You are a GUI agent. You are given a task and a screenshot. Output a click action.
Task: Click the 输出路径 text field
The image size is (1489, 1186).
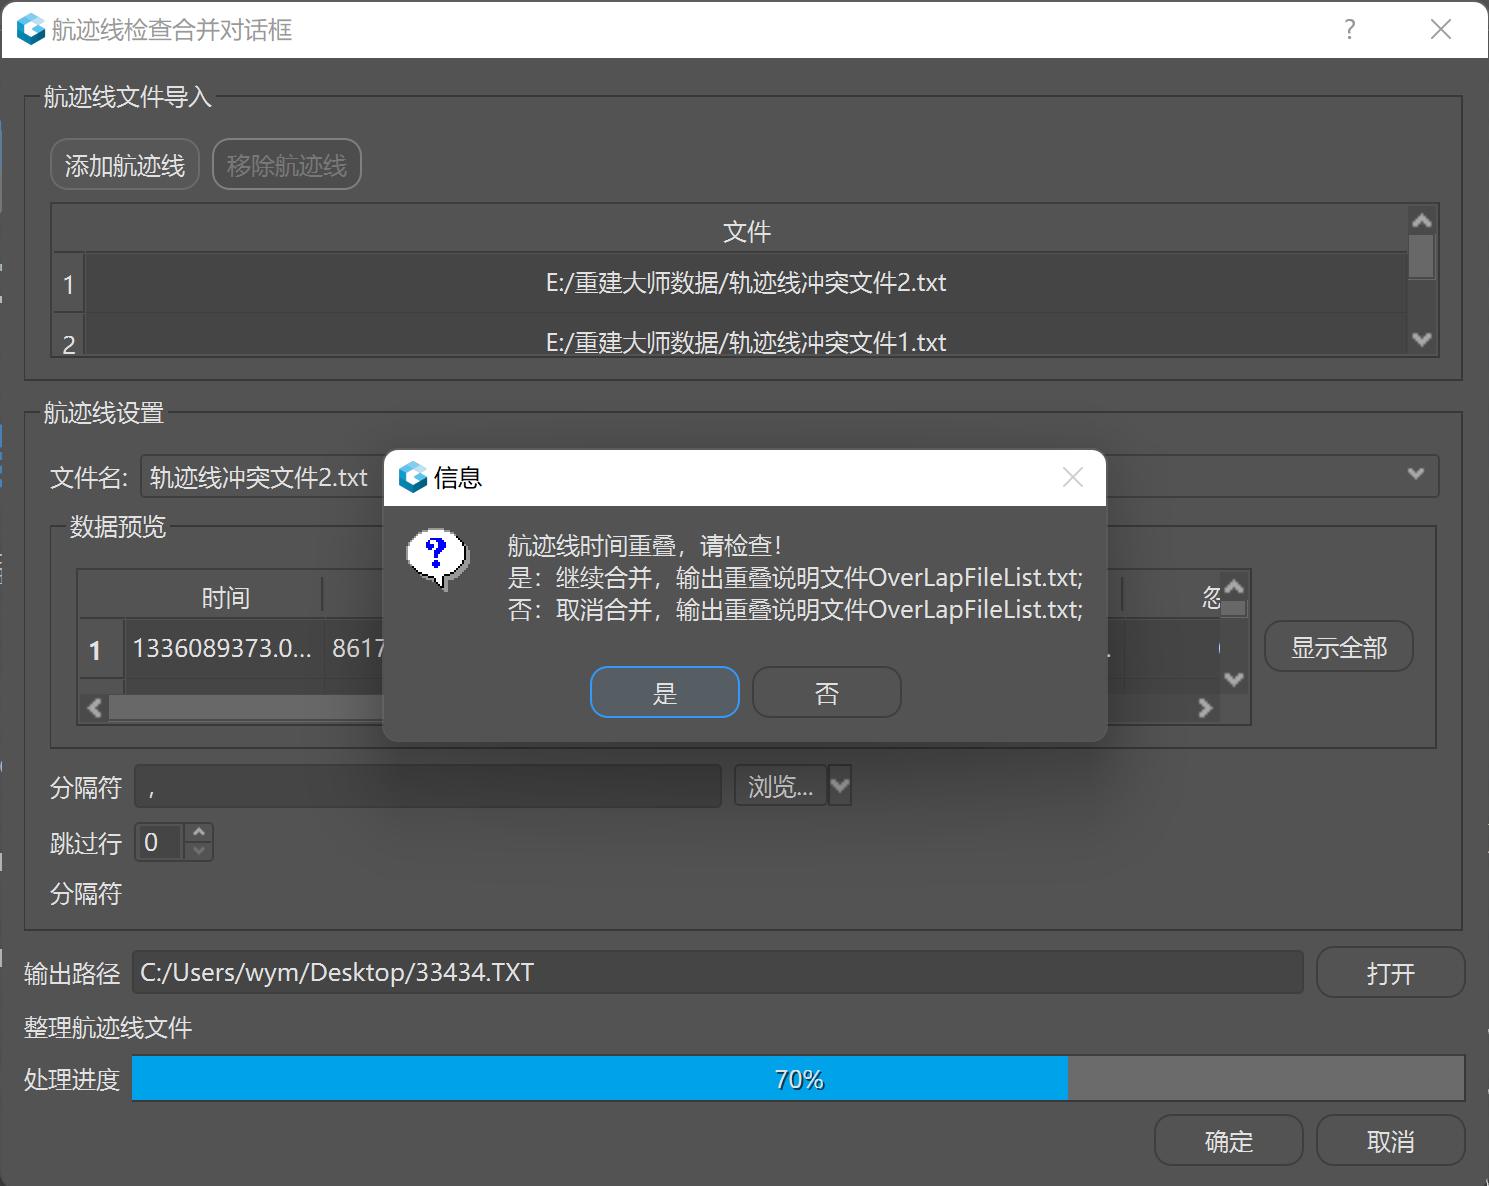click(718, 973)
